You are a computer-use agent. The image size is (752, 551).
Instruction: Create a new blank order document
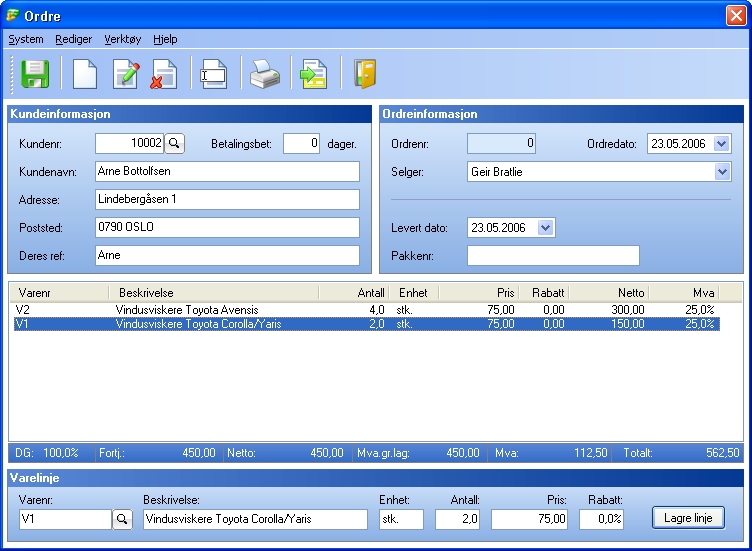pyautogui.click(x=86, y=75)
